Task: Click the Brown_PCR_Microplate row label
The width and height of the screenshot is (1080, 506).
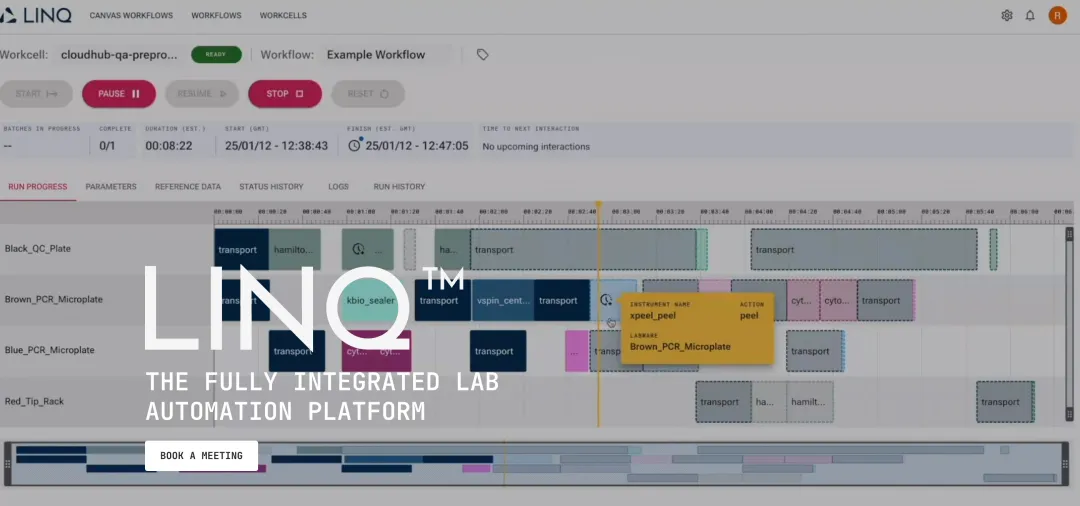Action: coord(54,299)
